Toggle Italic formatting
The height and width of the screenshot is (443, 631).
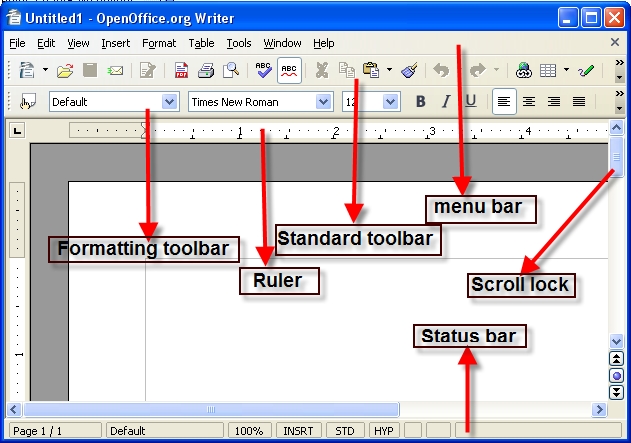(x=446, y=101)
